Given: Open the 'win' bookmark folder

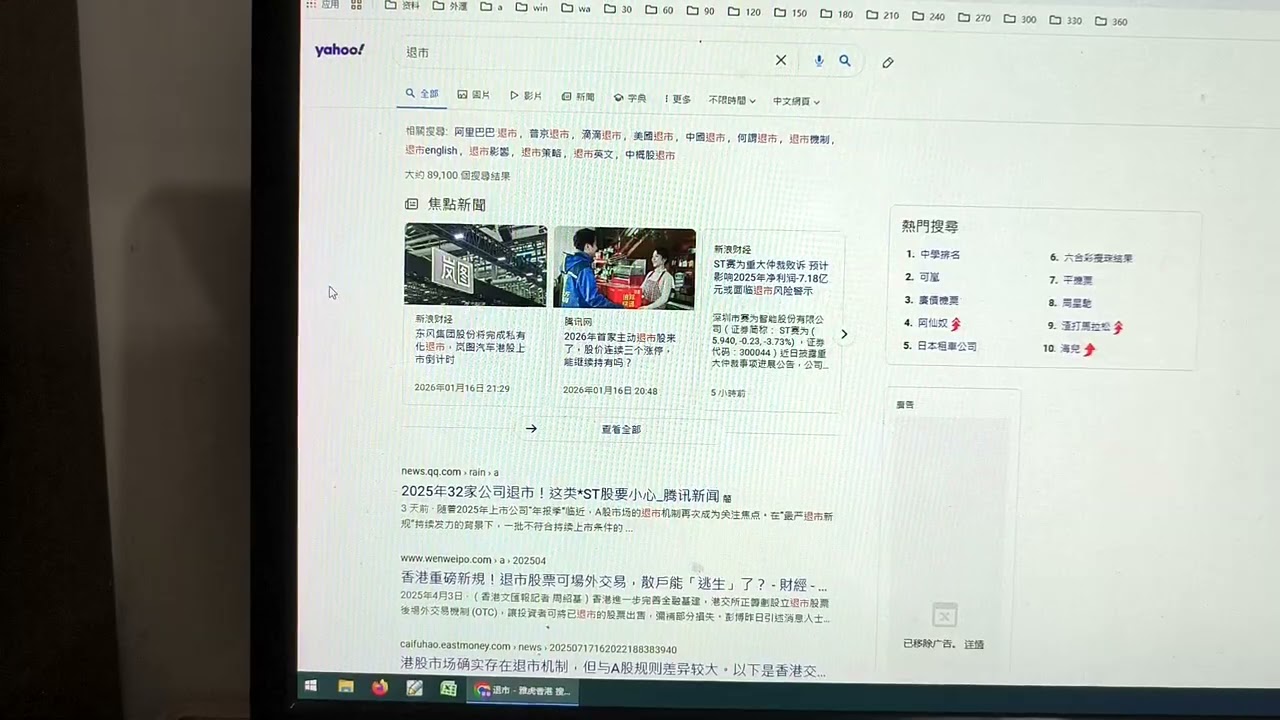Looking at the screenshot, I should [x=532, y=7].
